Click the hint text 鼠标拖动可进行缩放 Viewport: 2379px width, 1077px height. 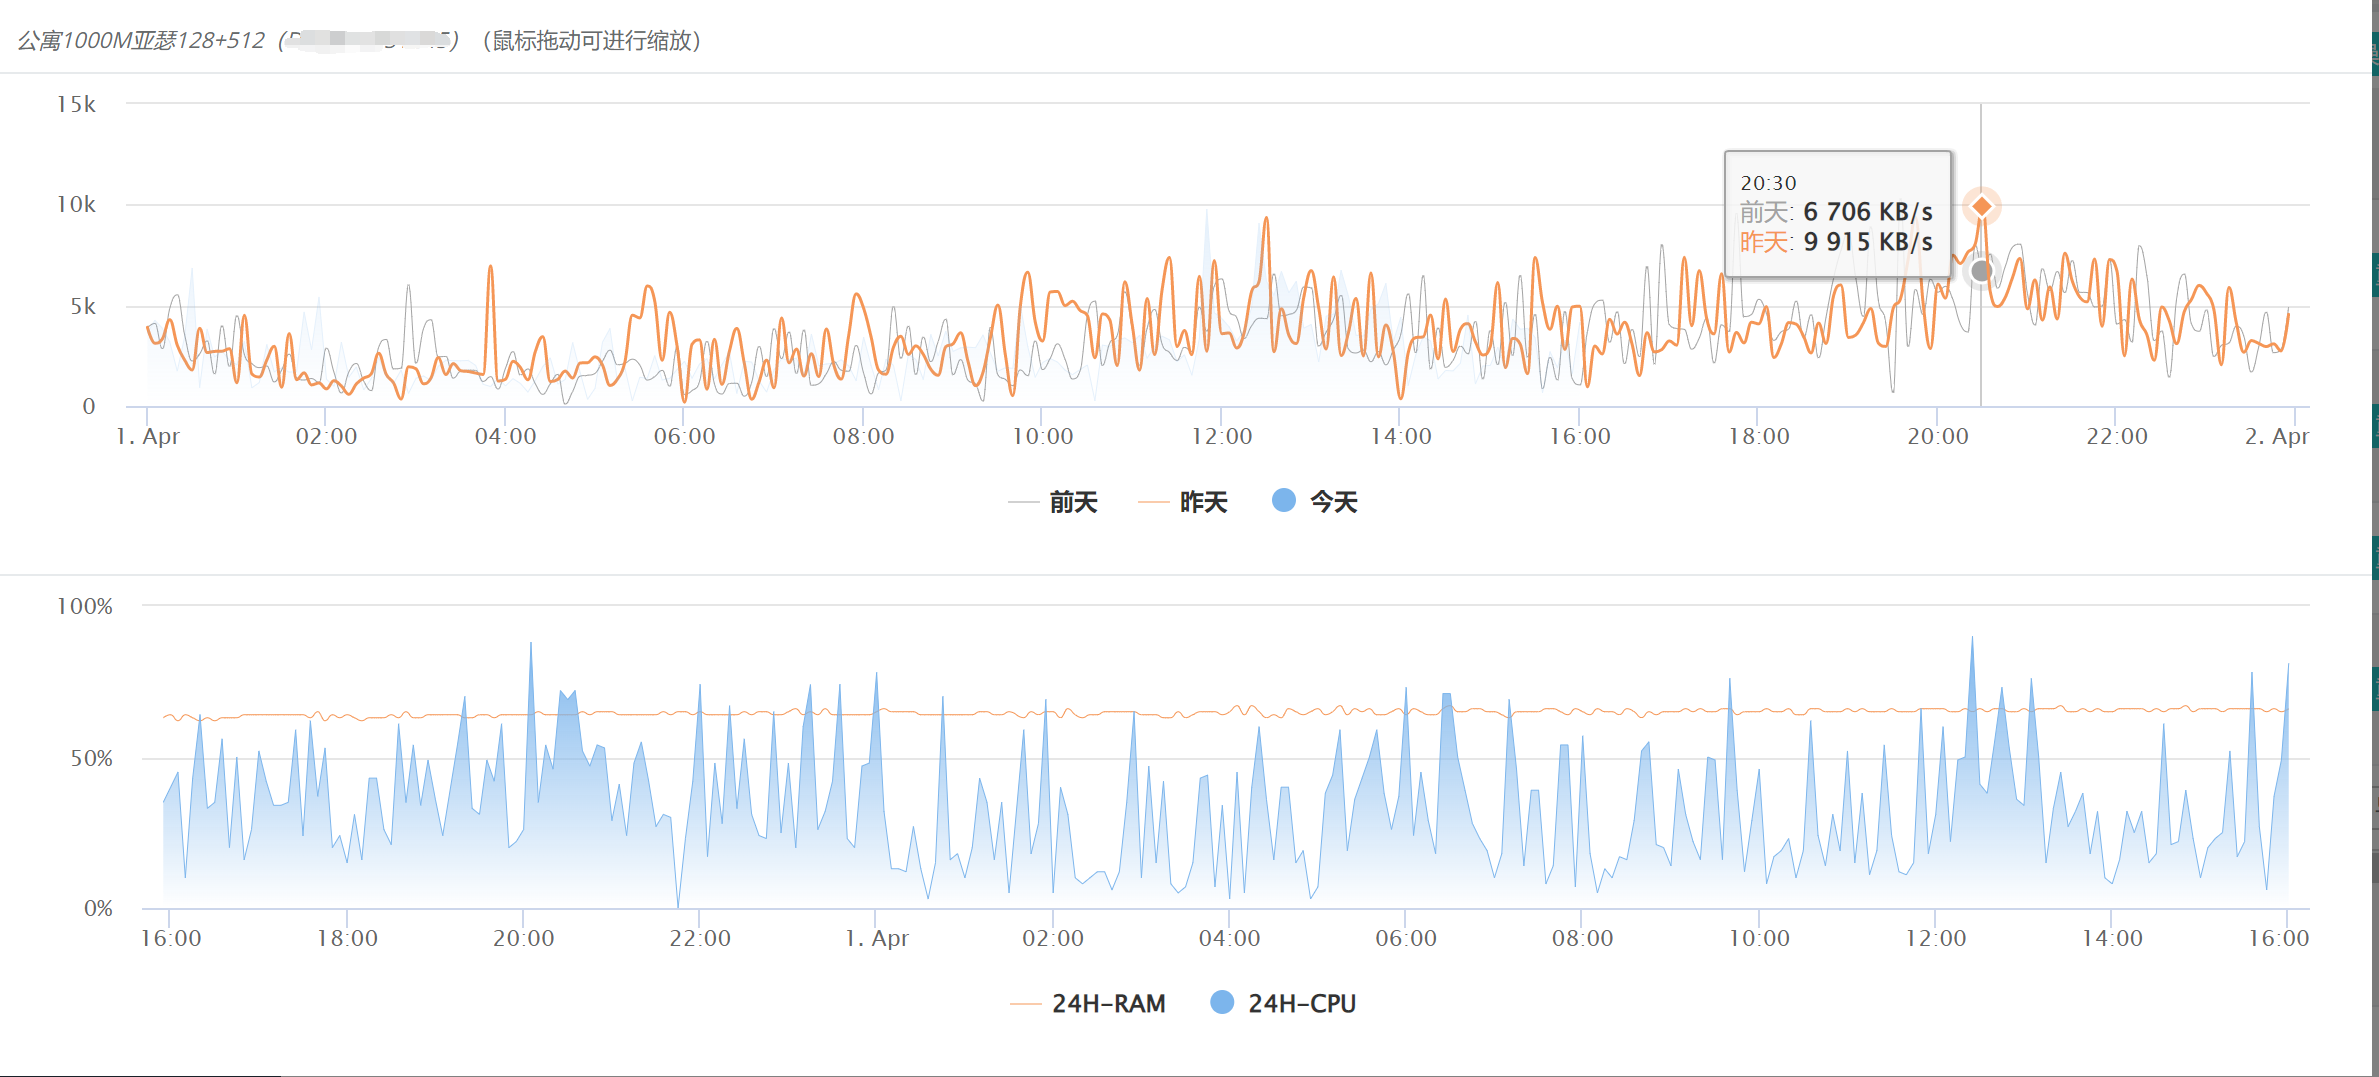click(592, 40)
